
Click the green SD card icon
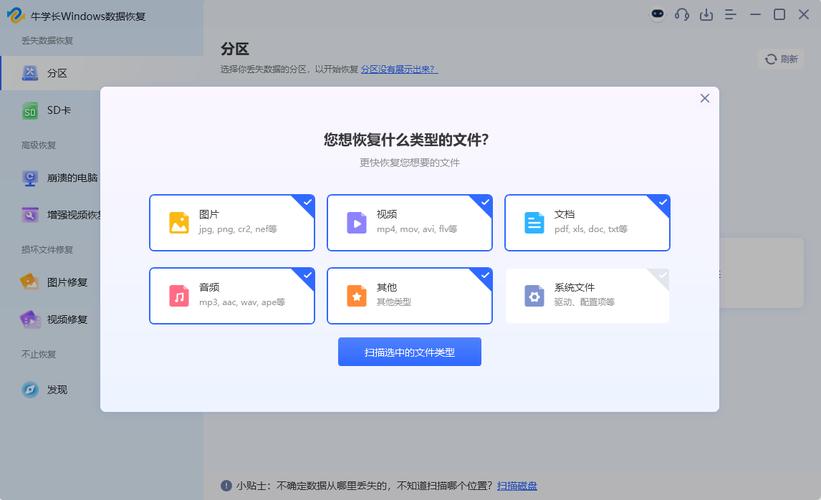click(x=30, y=111)
